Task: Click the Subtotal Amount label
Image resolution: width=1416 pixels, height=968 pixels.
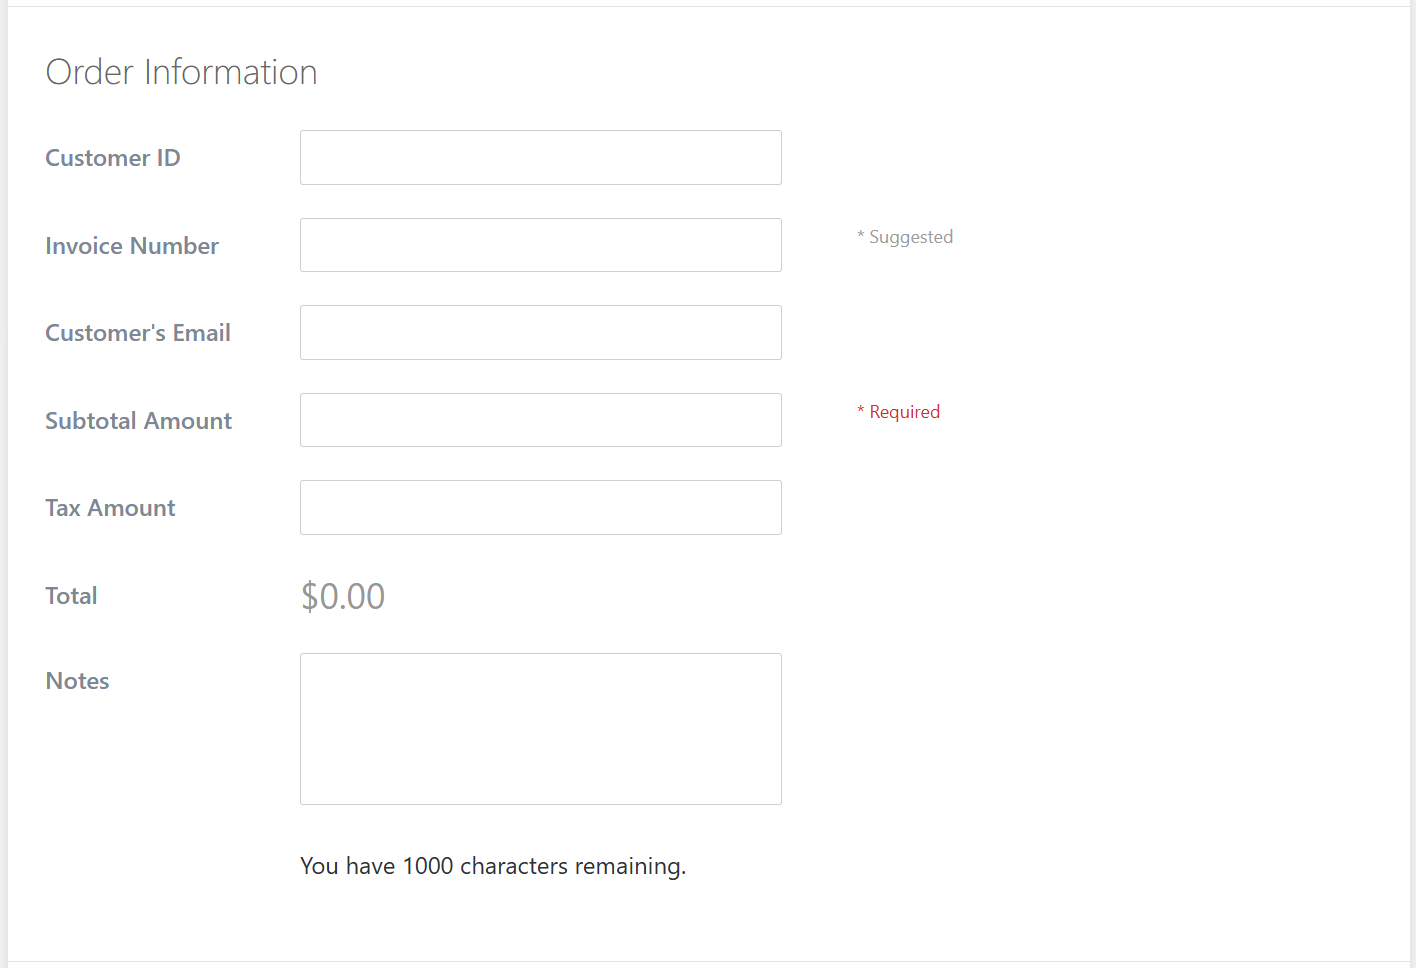Action: point(139,421)
